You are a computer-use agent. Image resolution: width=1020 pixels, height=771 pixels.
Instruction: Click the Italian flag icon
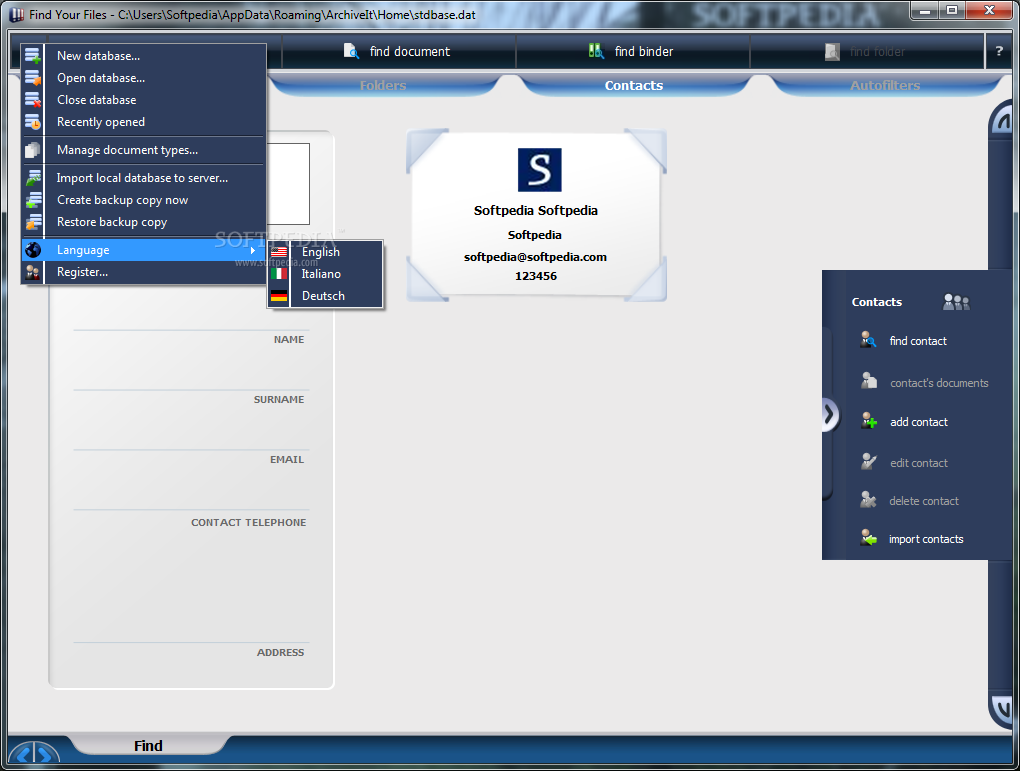click(x=279, y=274)
